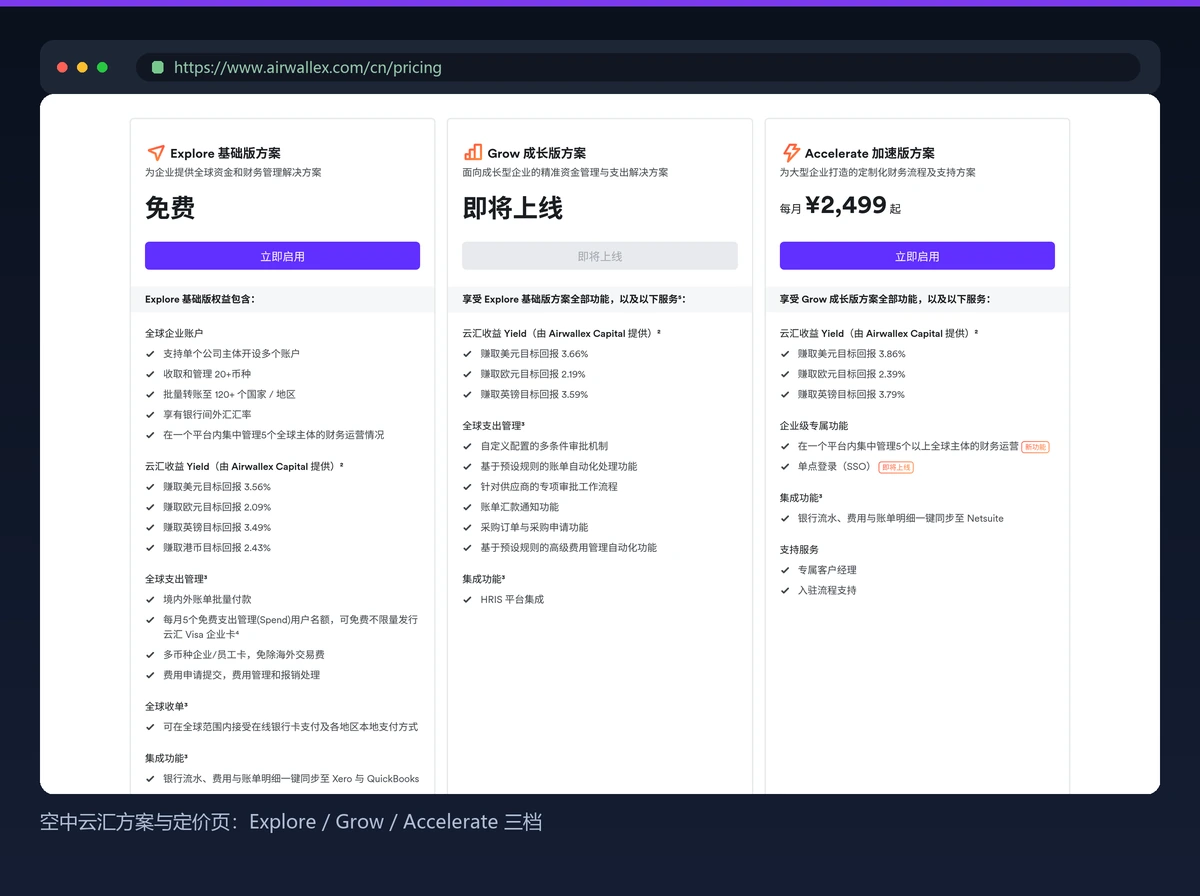Click 立即启用 button in Explore plan

[x=282, y=256]
